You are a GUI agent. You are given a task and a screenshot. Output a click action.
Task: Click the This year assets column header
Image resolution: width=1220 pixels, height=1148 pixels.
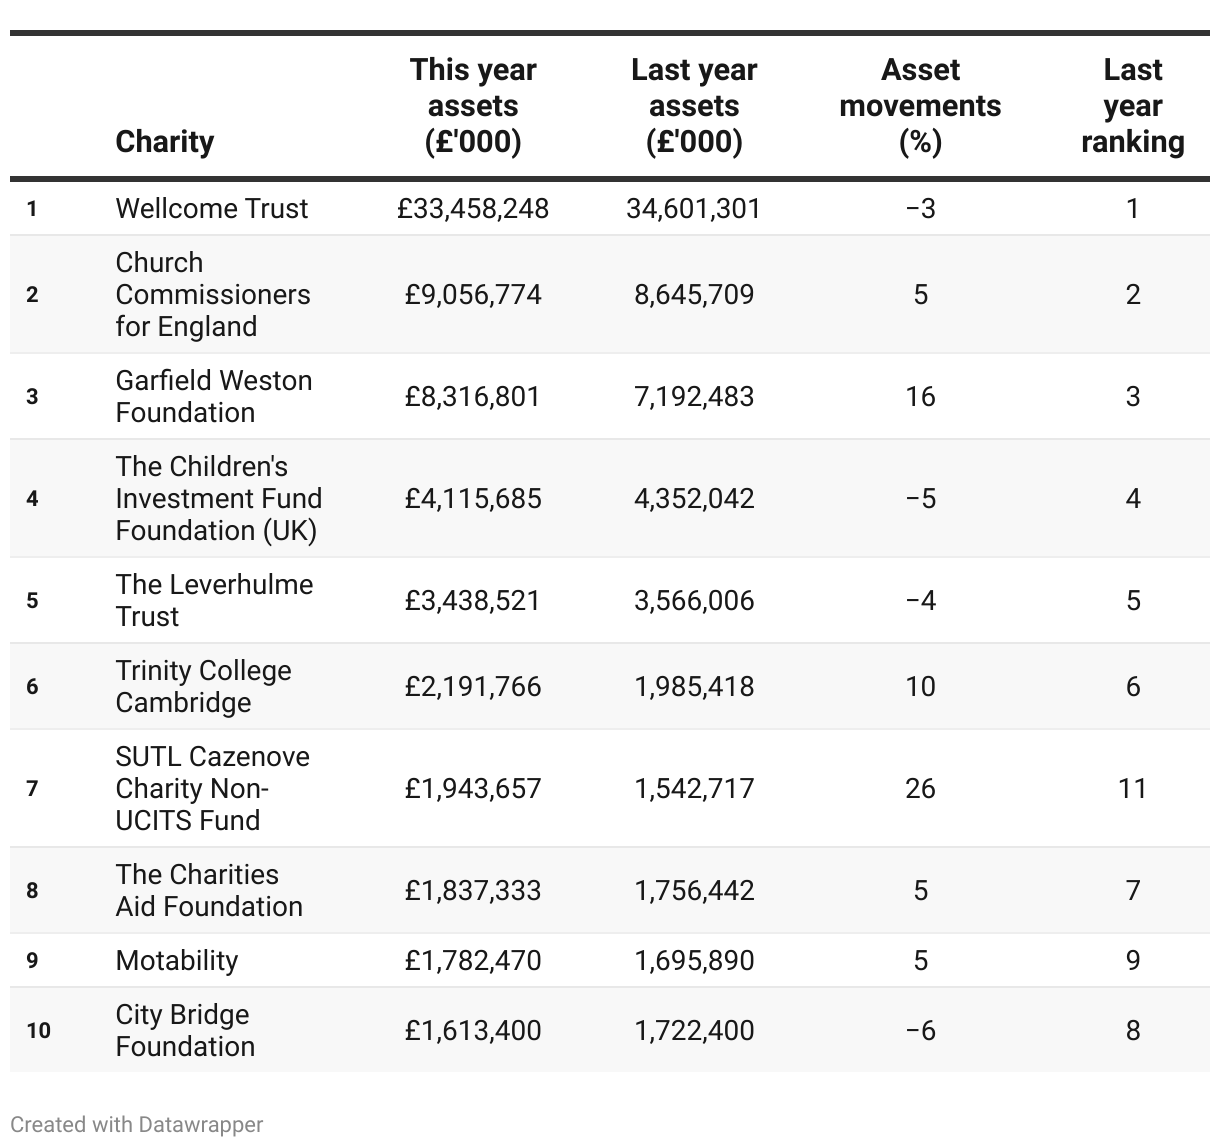pos(473,106)
